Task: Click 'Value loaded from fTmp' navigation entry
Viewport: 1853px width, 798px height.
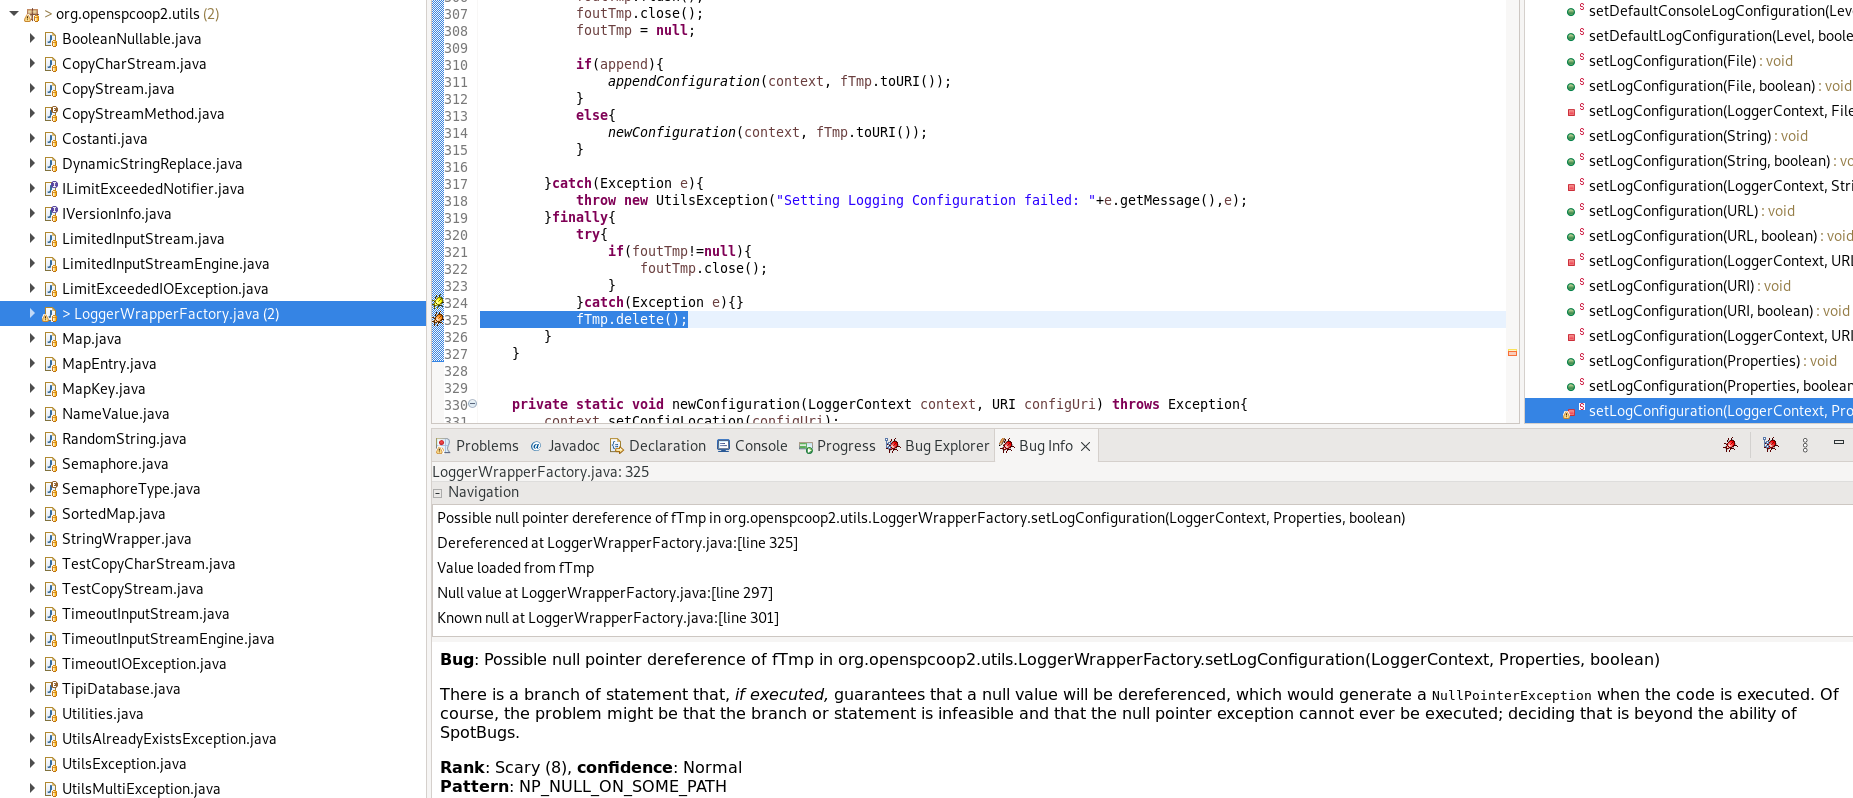Action: click(515, 568)
